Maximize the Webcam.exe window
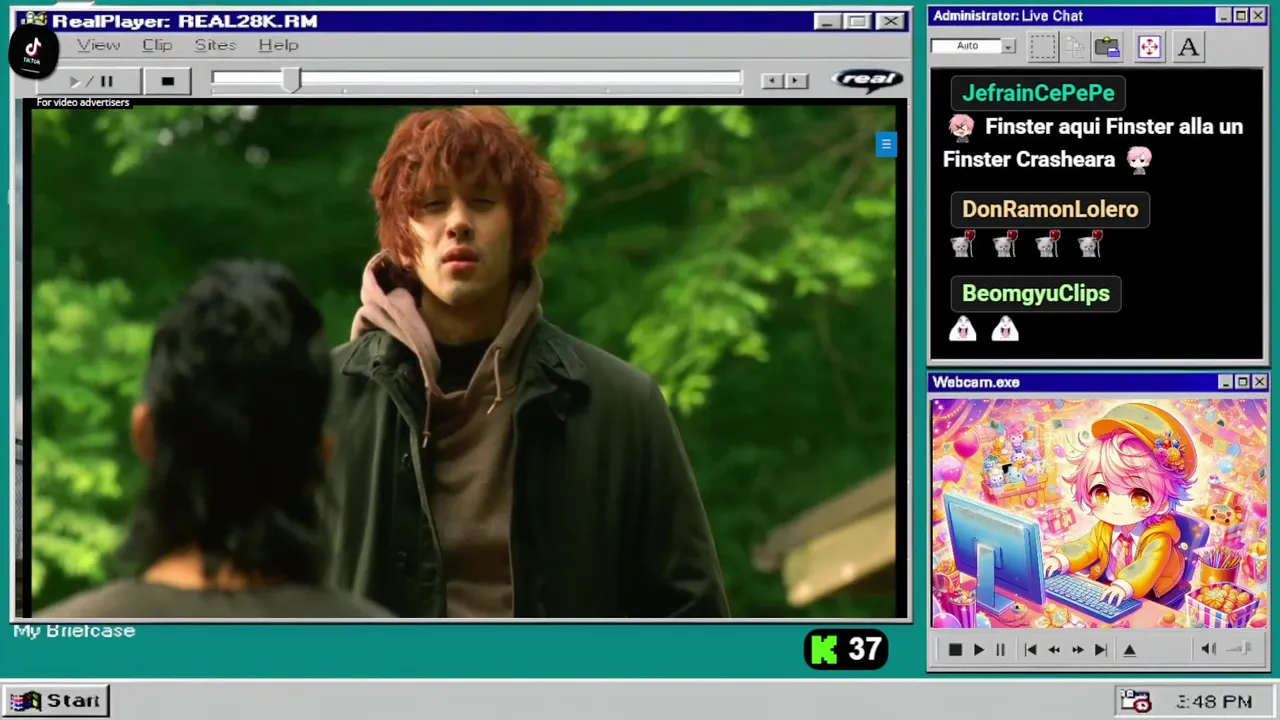The height and width of the screenshot is (720, 1280). (x=1242, y=382)
